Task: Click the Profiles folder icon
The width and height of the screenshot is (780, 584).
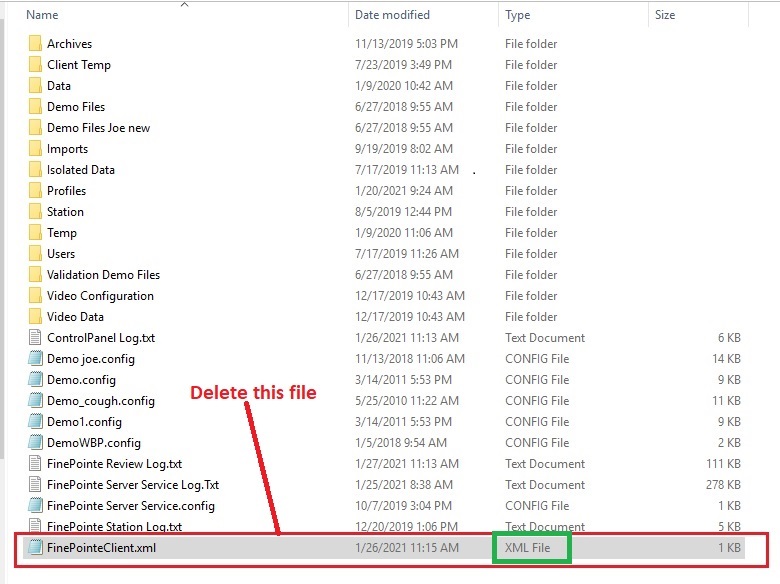Action: click(x=35, y=191)
